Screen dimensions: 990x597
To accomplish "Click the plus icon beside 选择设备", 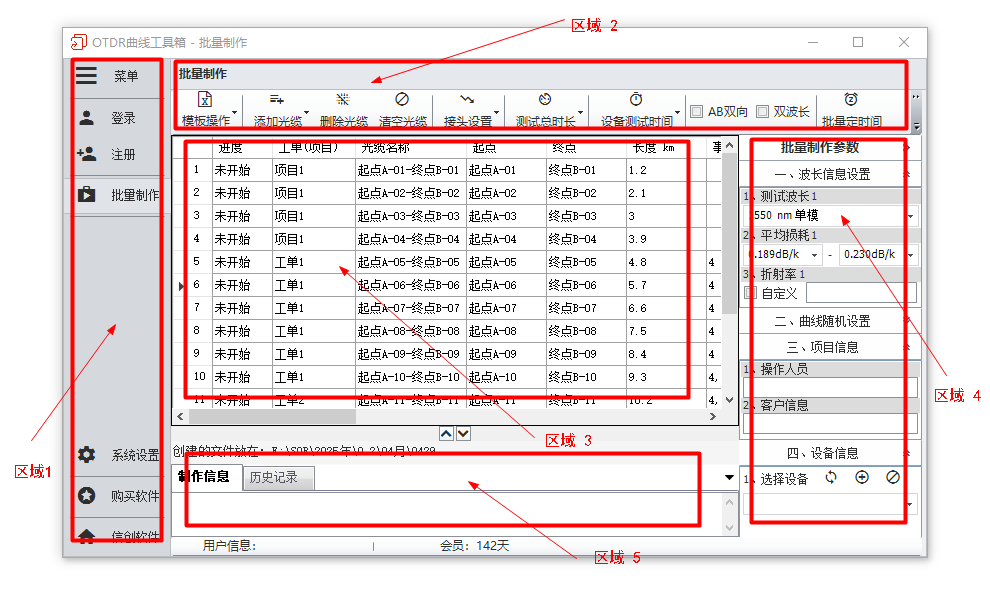I will (x=862, y=478).
